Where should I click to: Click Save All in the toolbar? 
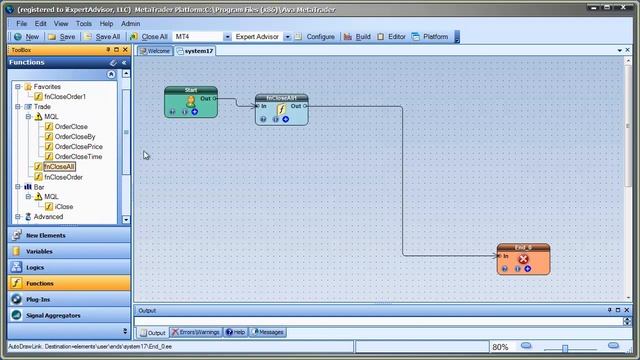pyautogui.click(x=103, y=37)
